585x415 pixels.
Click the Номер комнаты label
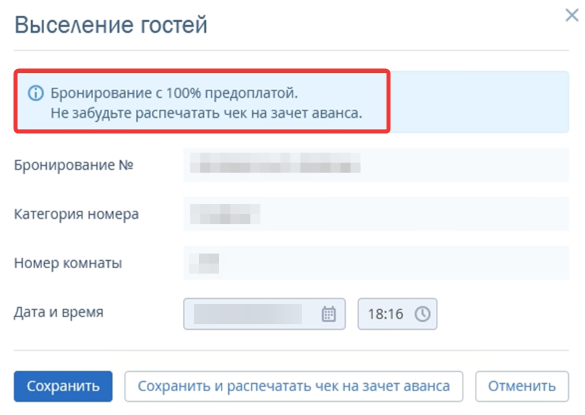click(68, 263)
